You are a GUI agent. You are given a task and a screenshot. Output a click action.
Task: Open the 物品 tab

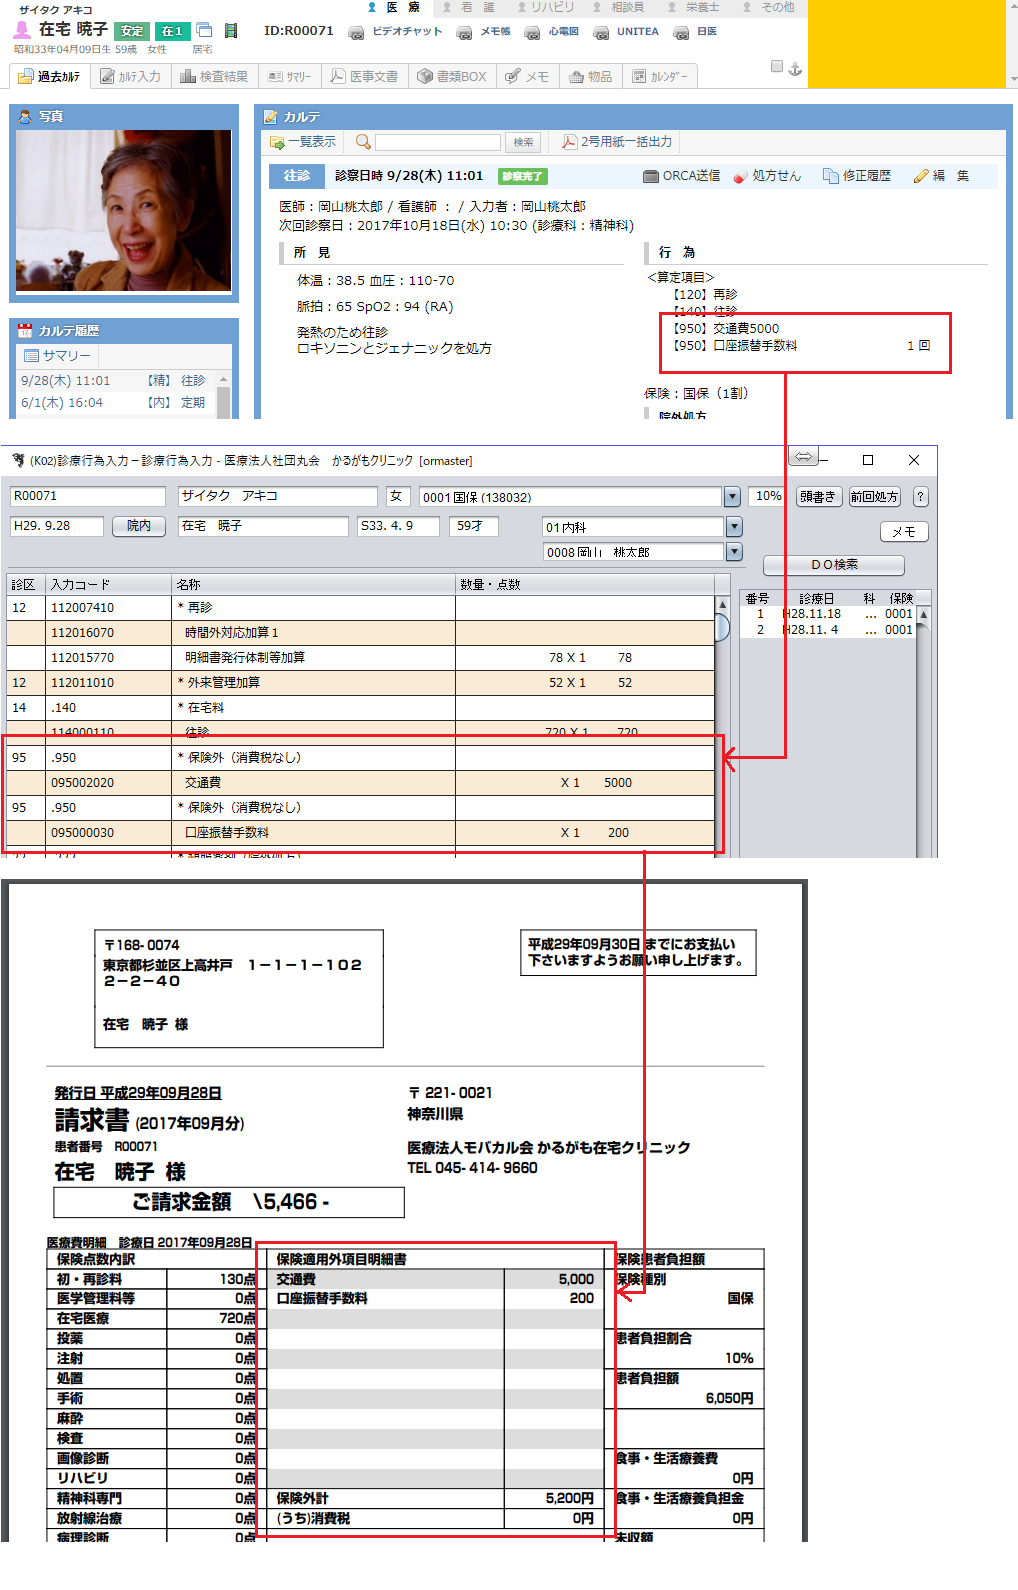[590, 76]
